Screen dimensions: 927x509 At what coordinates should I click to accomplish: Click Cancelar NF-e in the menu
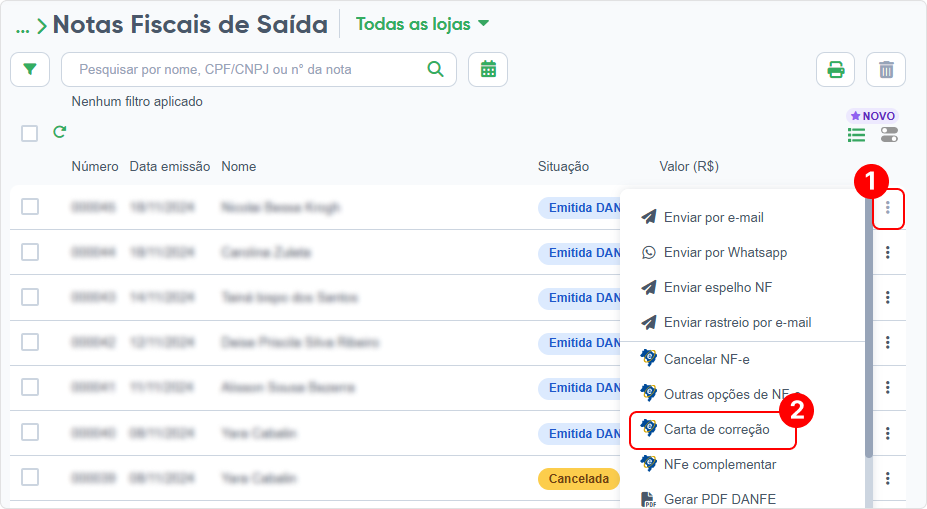click(x=706, y=359)
